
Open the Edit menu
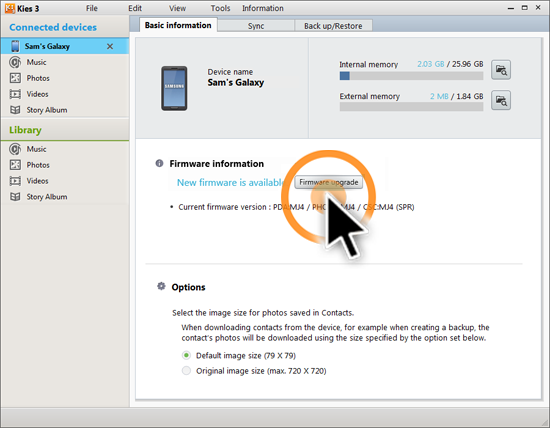pyautogui.click(x=135, y=8)
